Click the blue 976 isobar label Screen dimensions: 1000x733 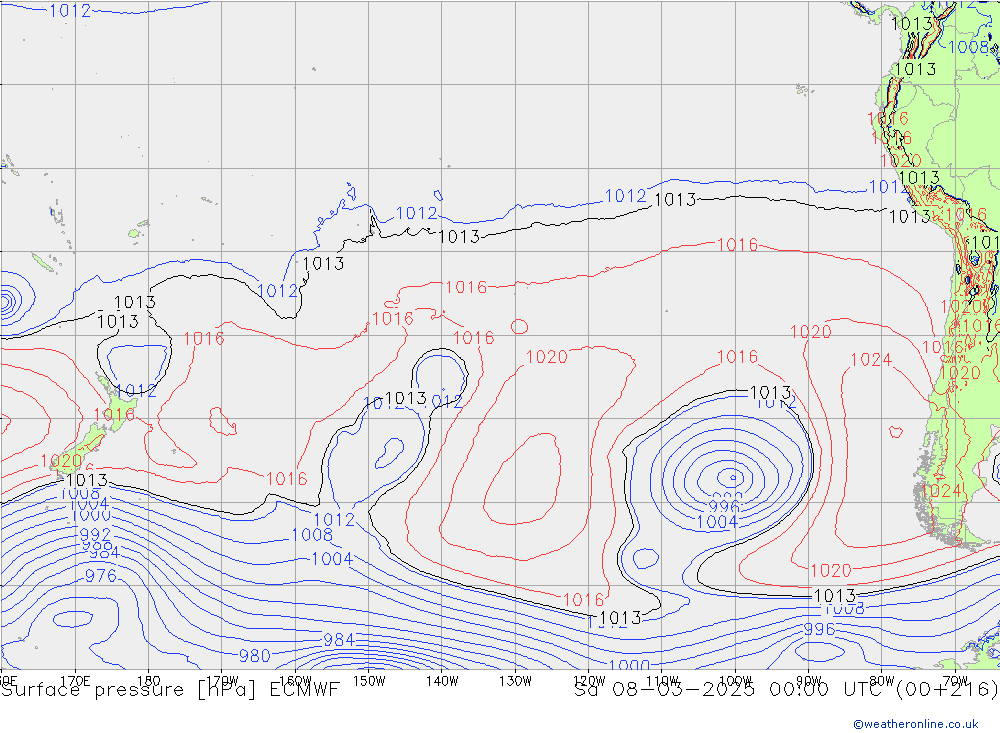click(x=101, y=576)
